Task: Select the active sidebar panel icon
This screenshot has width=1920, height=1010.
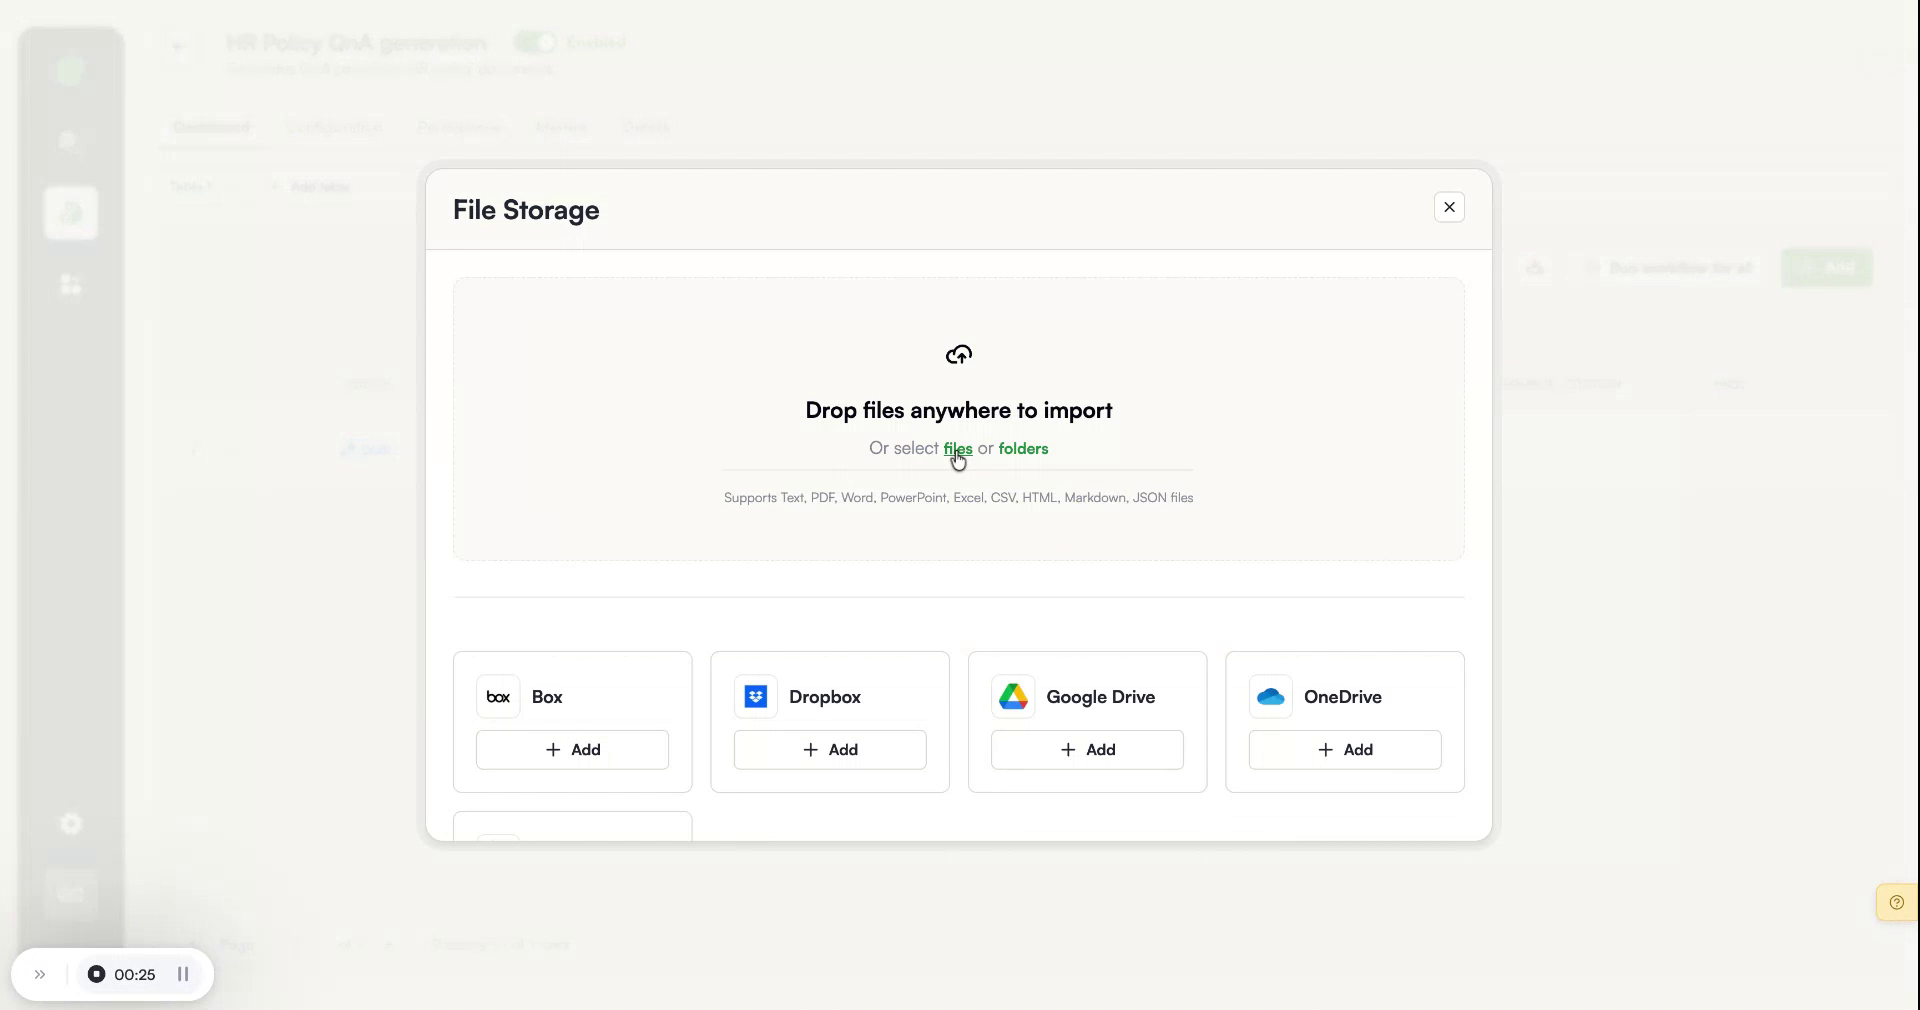Action: 70,213
